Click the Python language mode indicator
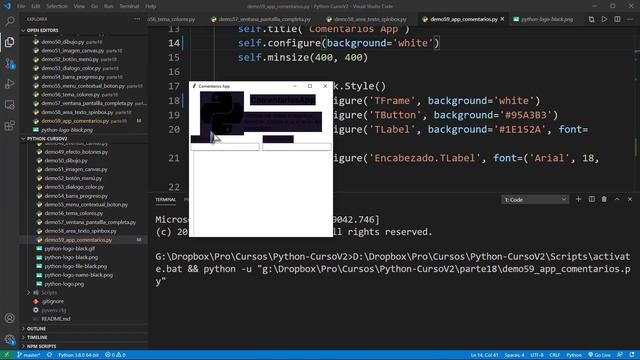This screenshot has height=360, width=640. (x=573, y=355)
